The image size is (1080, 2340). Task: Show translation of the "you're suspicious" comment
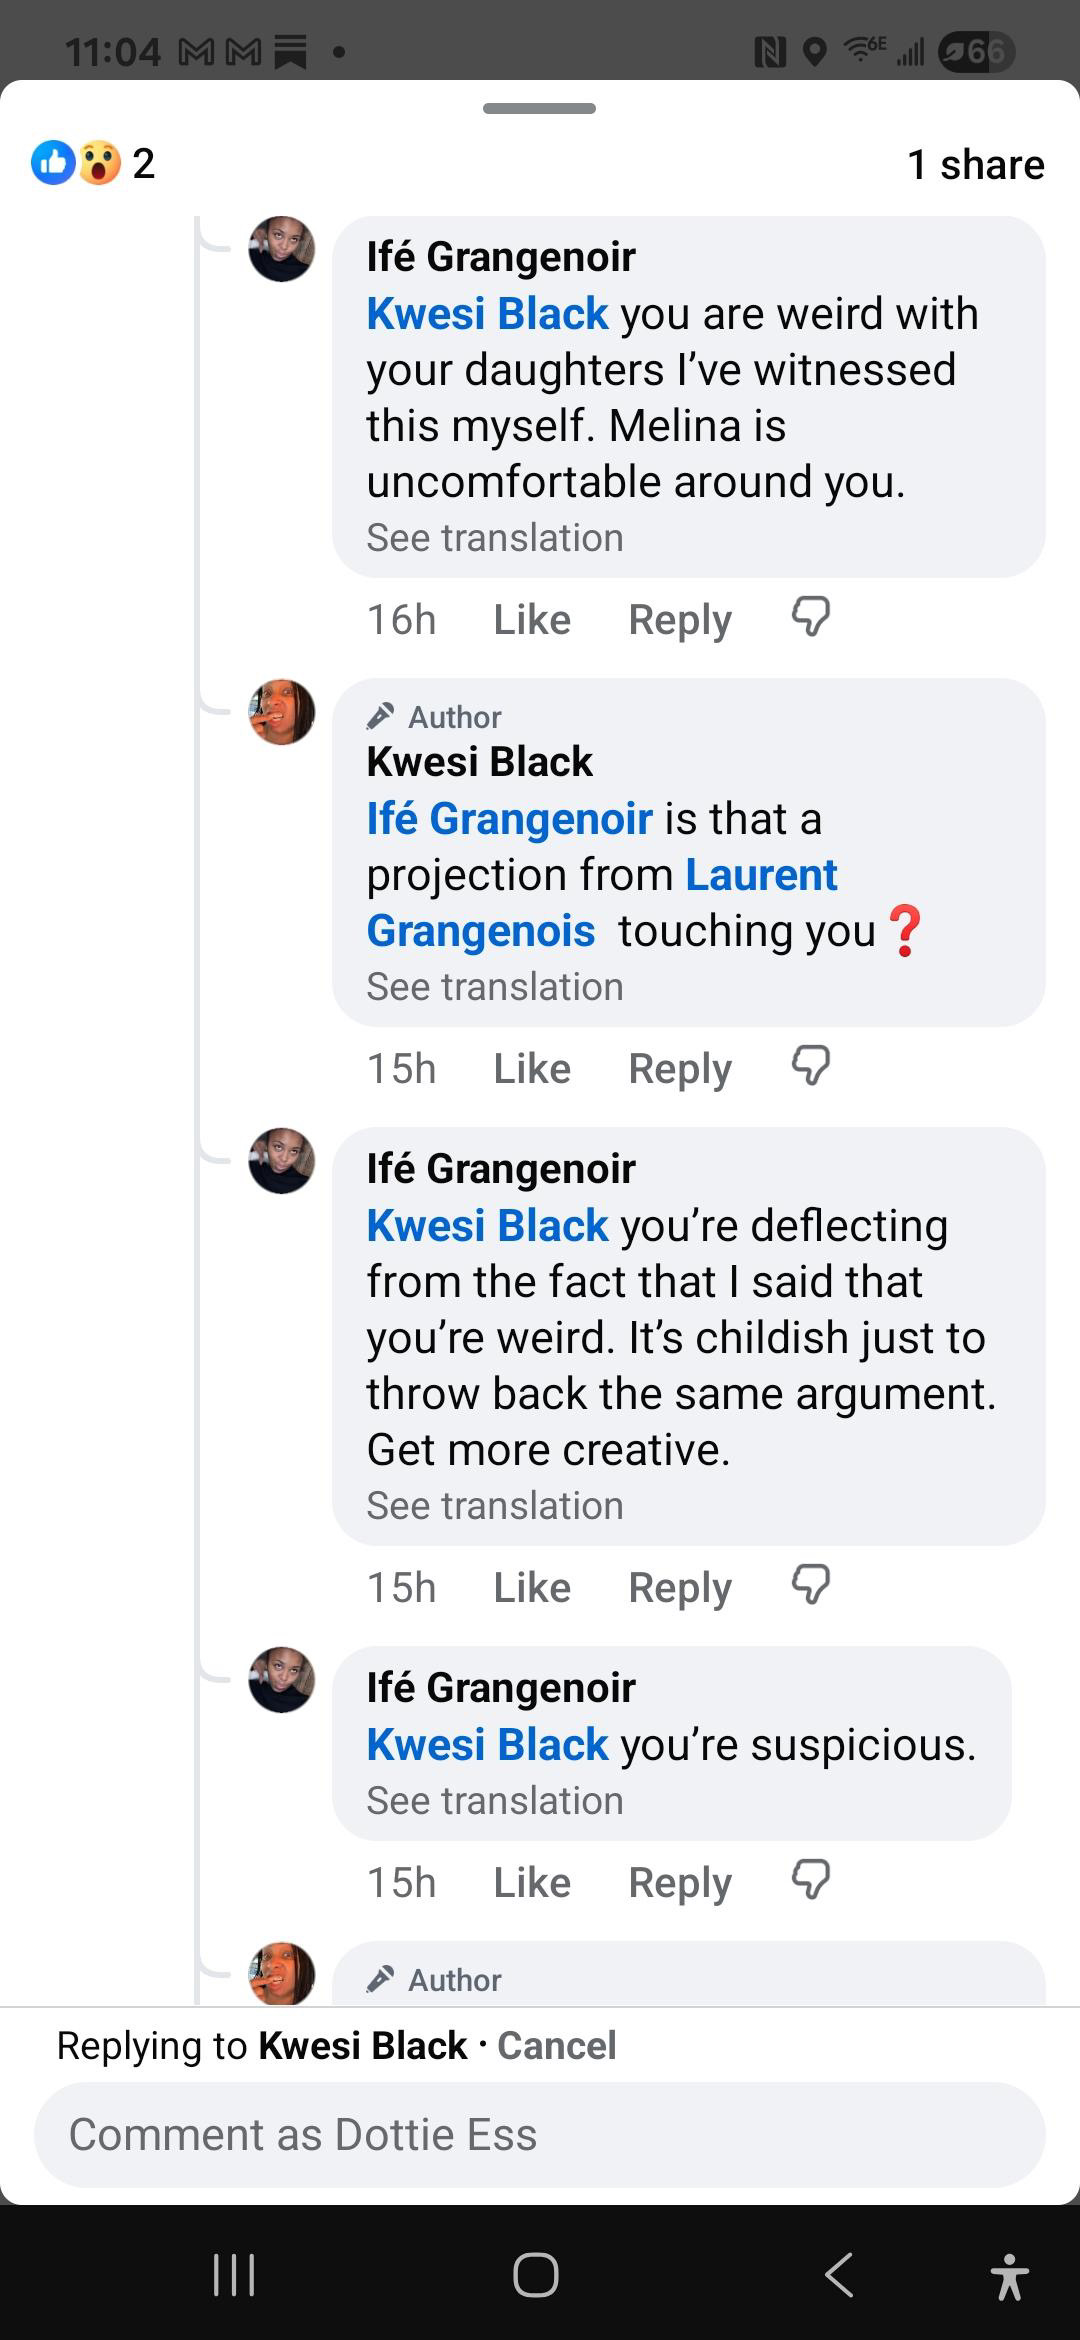(x=494, y=1801)
